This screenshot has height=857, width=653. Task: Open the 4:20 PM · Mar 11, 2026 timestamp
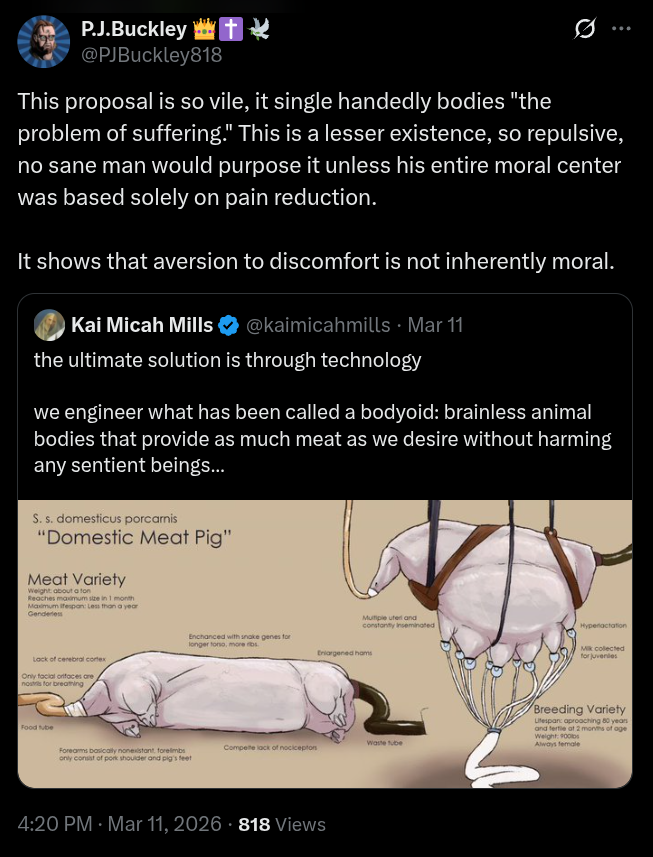pyautogui.click(x=120, y=824)
